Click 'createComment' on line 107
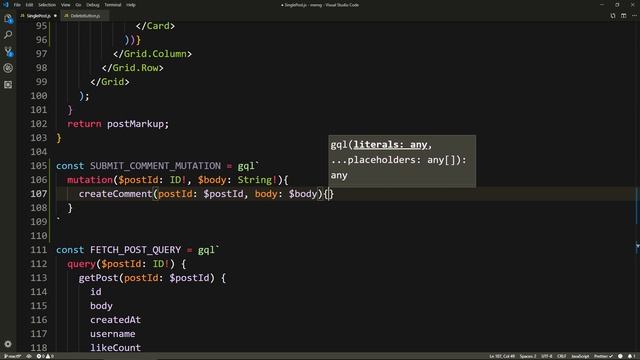 (116, 194)
